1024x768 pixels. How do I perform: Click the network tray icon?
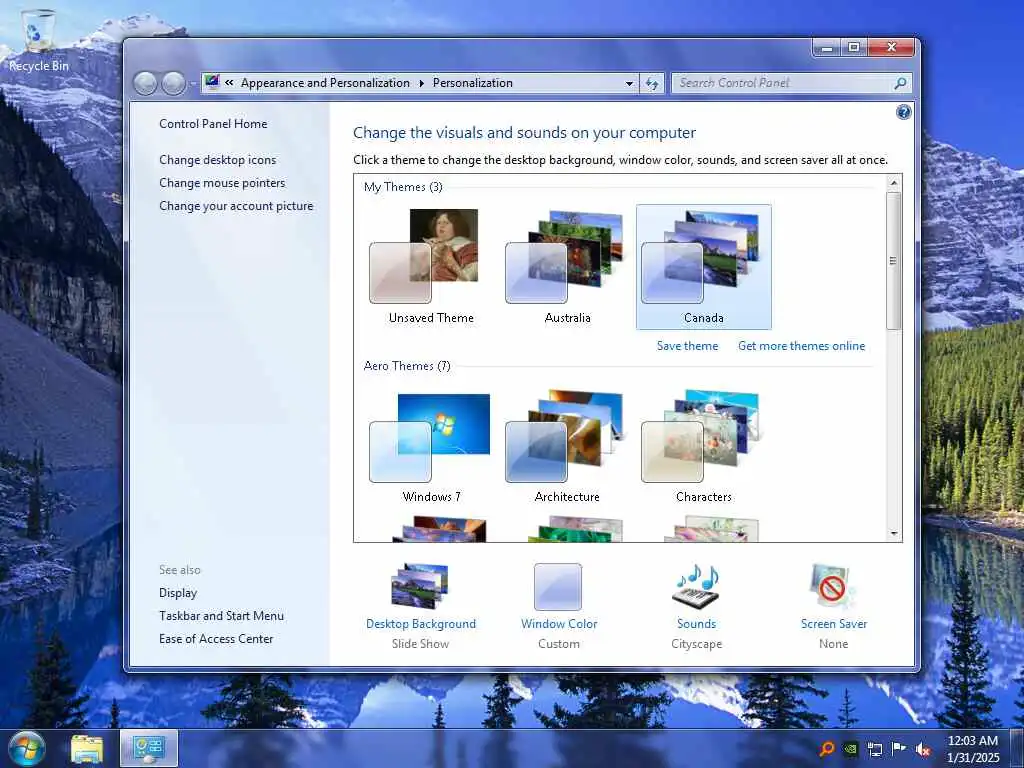pyautogui.click(x=874, y=749)
